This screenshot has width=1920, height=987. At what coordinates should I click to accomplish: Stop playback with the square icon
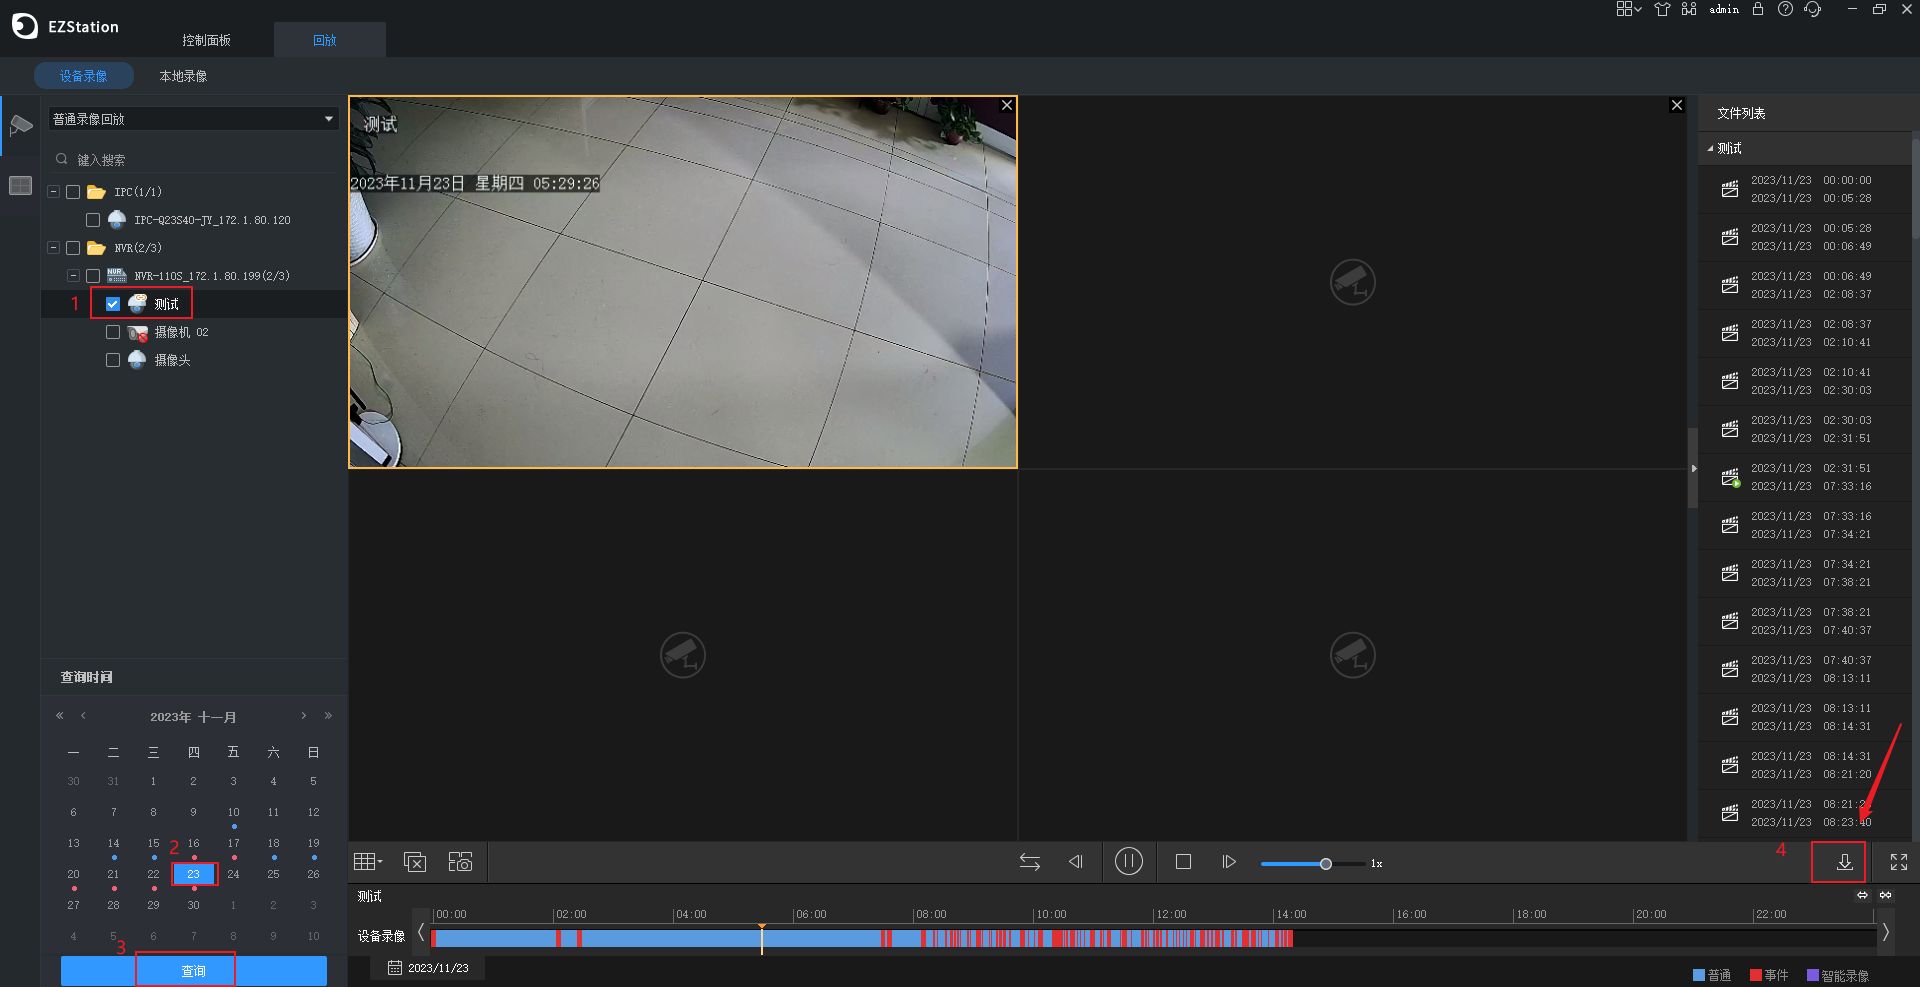pos(1183,862)
